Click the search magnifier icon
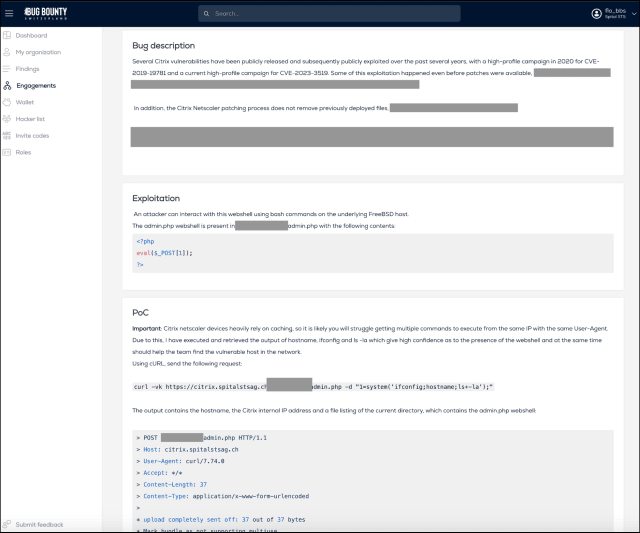The image size is (640, 533). (207, 13)
